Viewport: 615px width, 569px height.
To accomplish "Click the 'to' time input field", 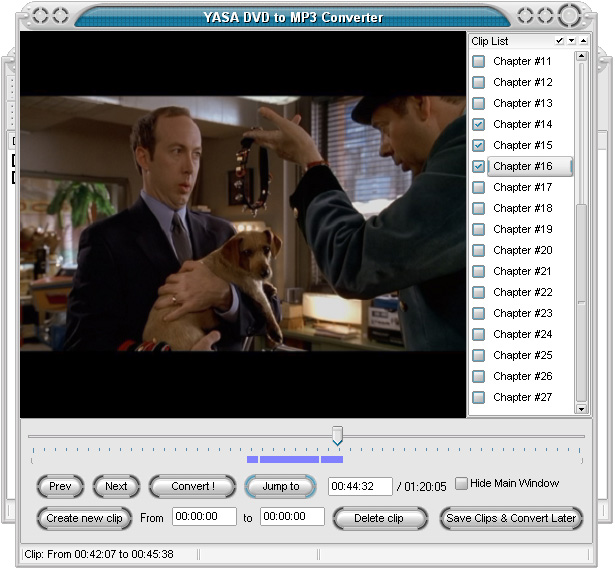I will click(292, 516).
